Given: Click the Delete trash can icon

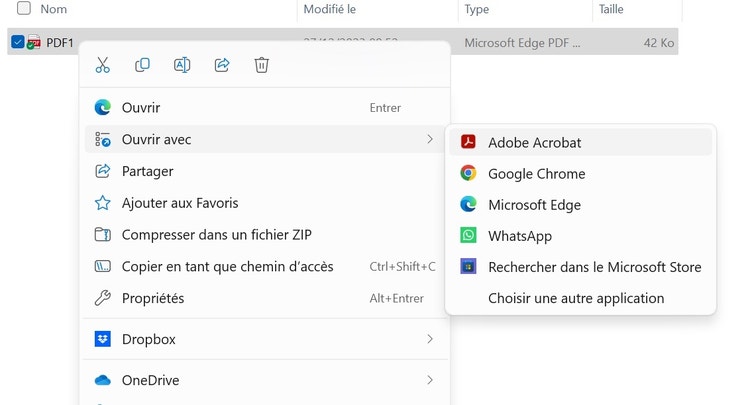Looking at the screenshot, I should (x=262, y=65).
